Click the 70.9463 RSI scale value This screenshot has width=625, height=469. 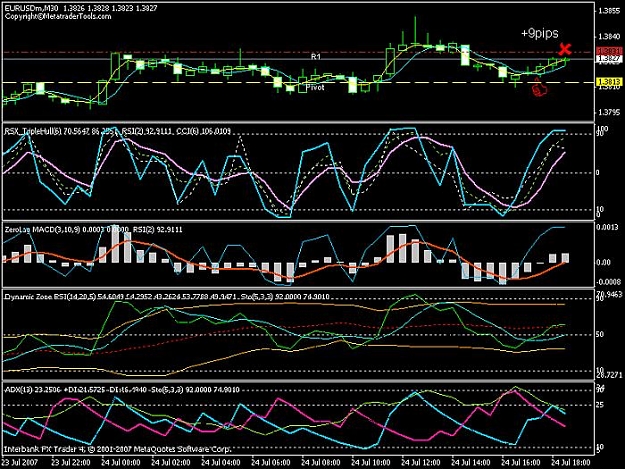pyautogui.click(x=609, y=294)
